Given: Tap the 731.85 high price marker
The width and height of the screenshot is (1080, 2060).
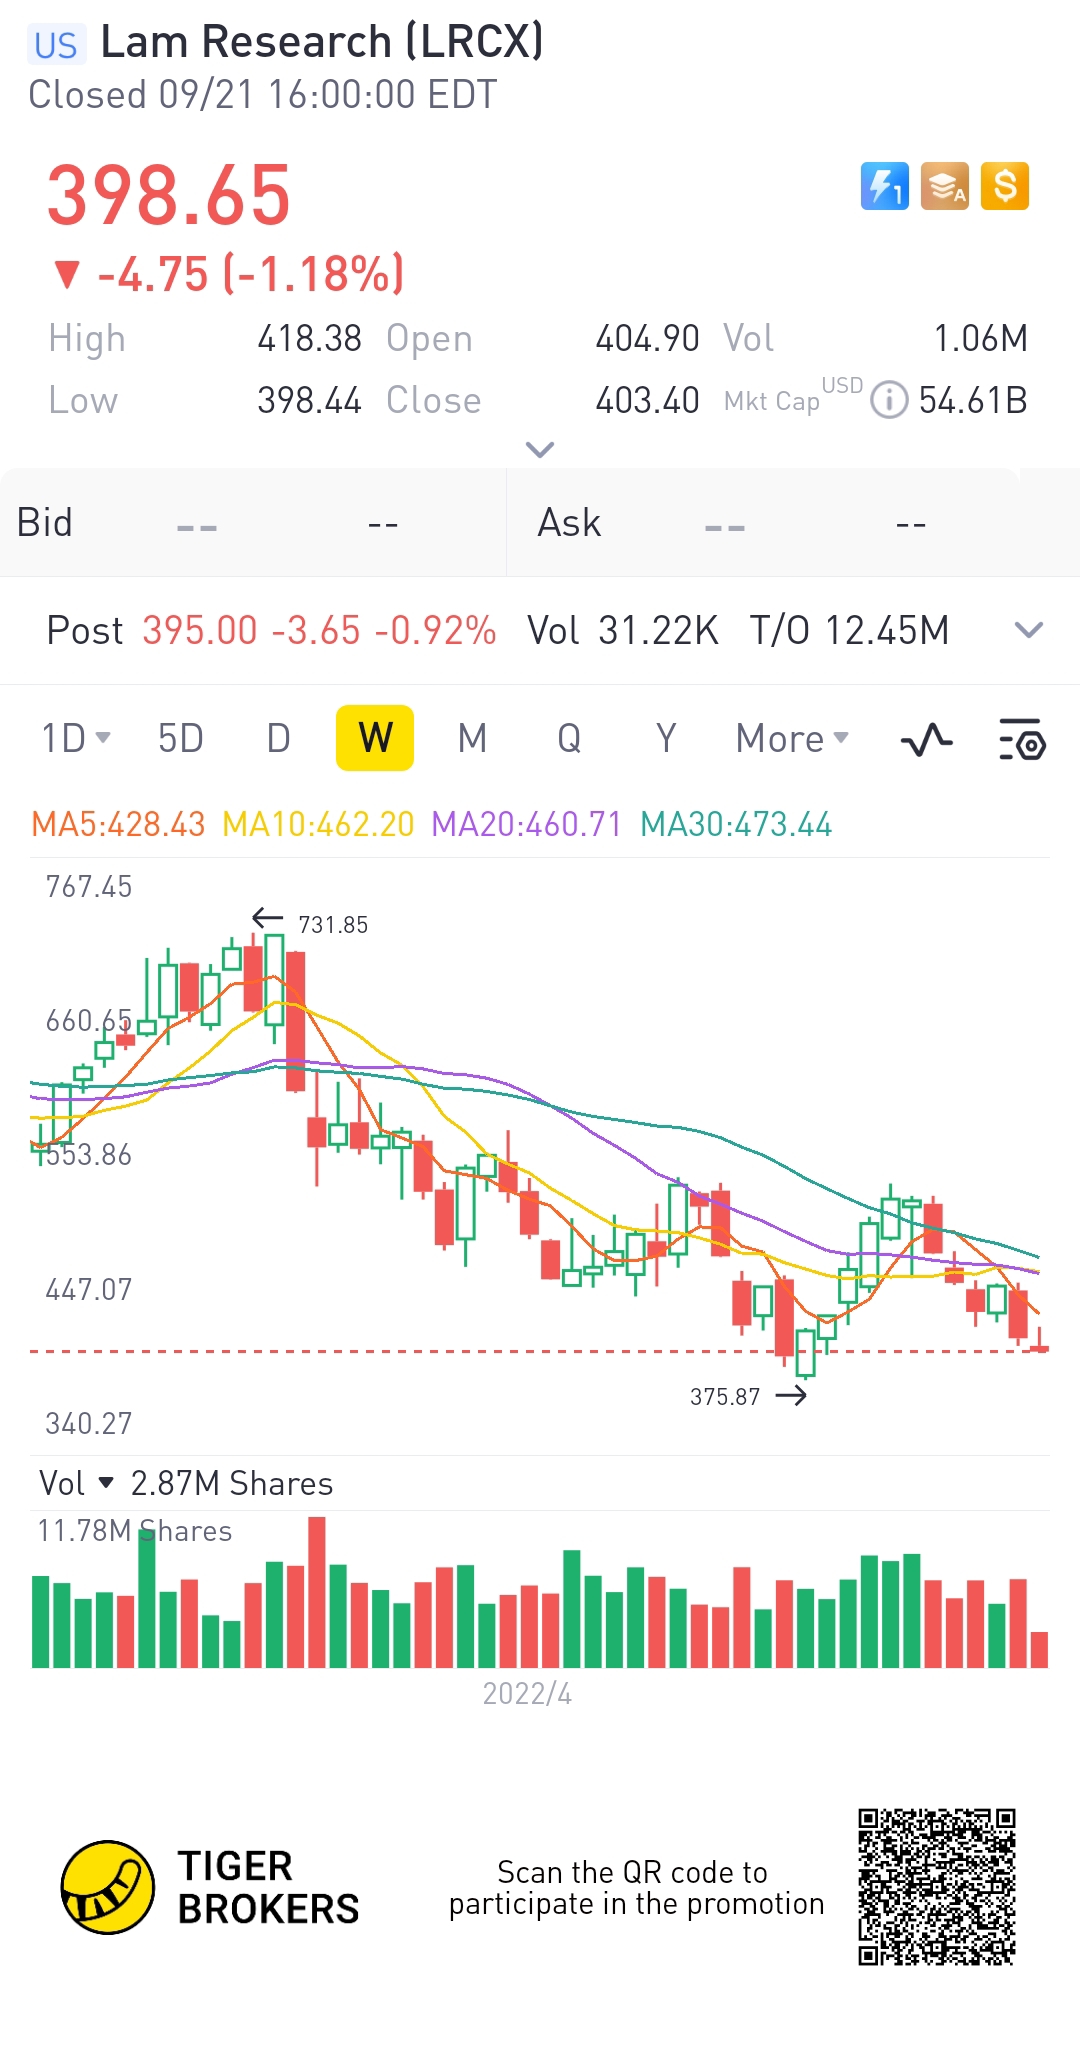Looking at the screenshot, I should (333, 925).
